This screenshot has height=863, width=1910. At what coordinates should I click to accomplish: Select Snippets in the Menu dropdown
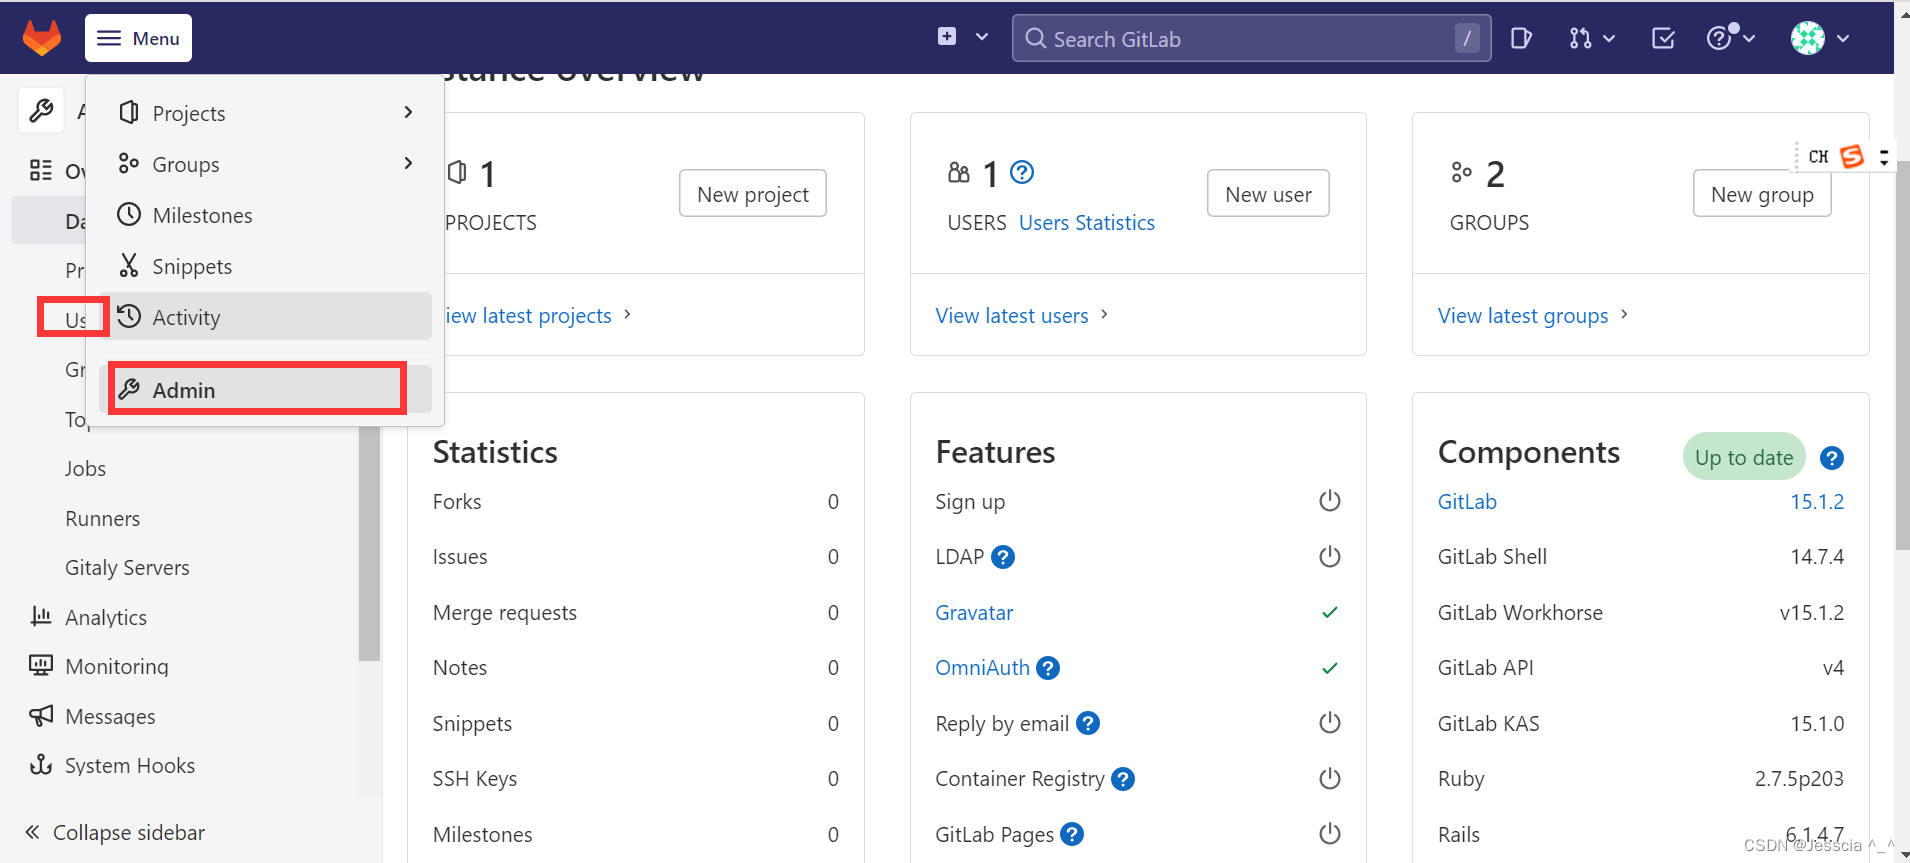(x=265, y=266)
